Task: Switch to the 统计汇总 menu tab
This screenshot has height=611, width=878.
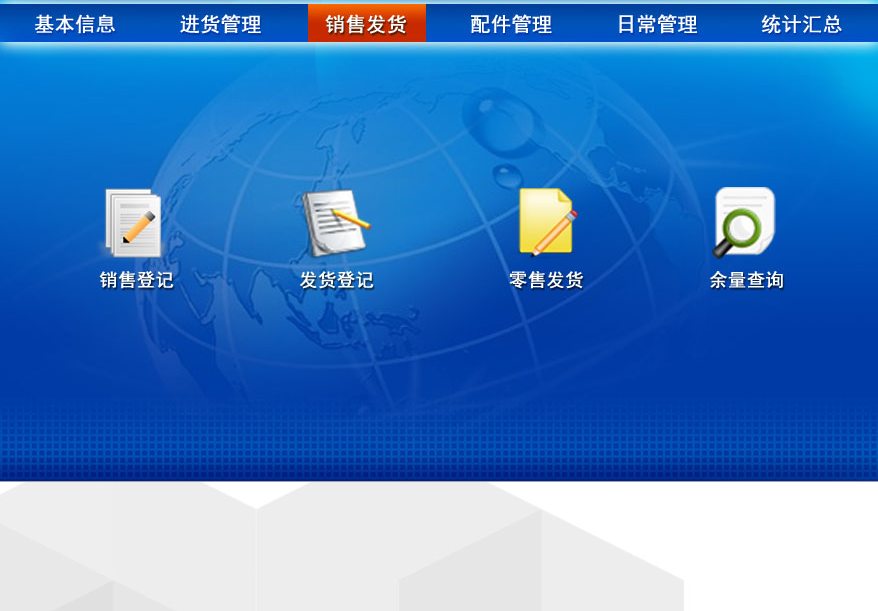Action: pyautogui.click(x=802, y=24)
